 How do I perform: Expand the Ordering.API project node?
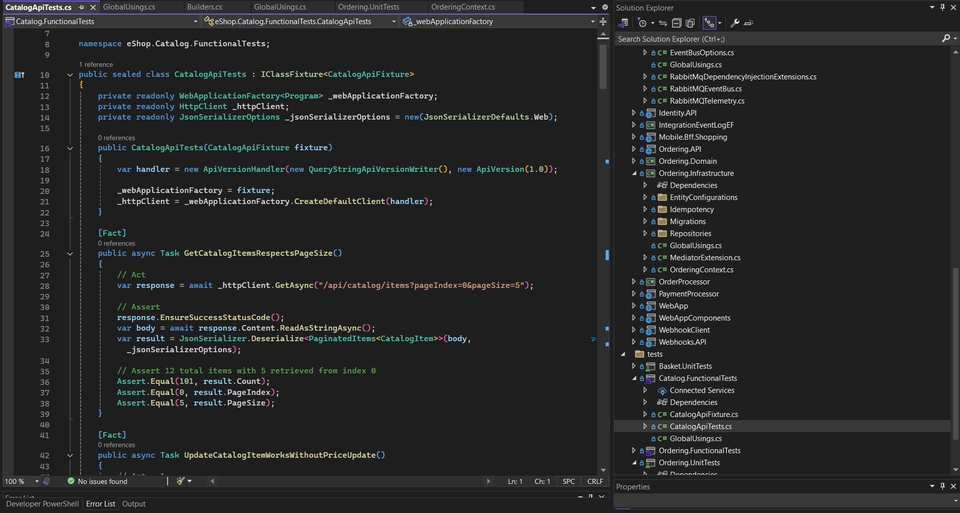[634, 149]
